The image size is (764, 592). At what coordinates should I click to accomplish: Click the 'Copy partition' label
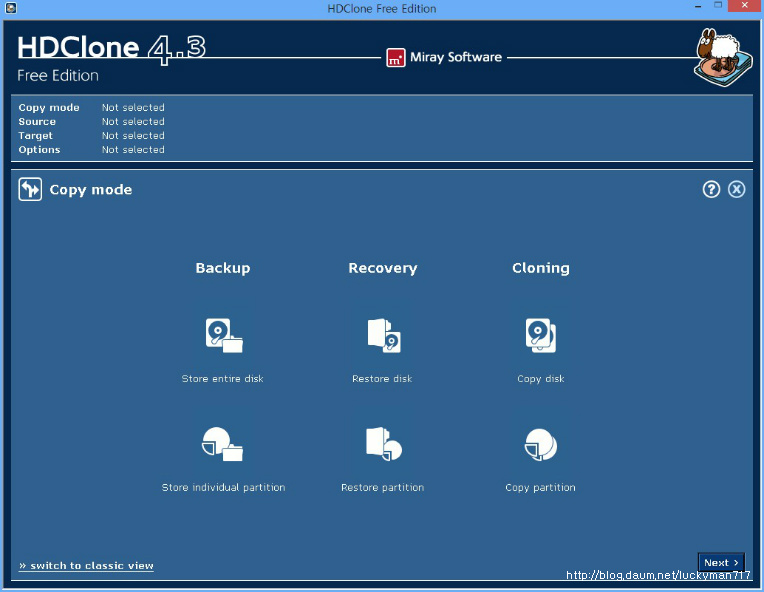pyautogui.click(x=540, y=487)
